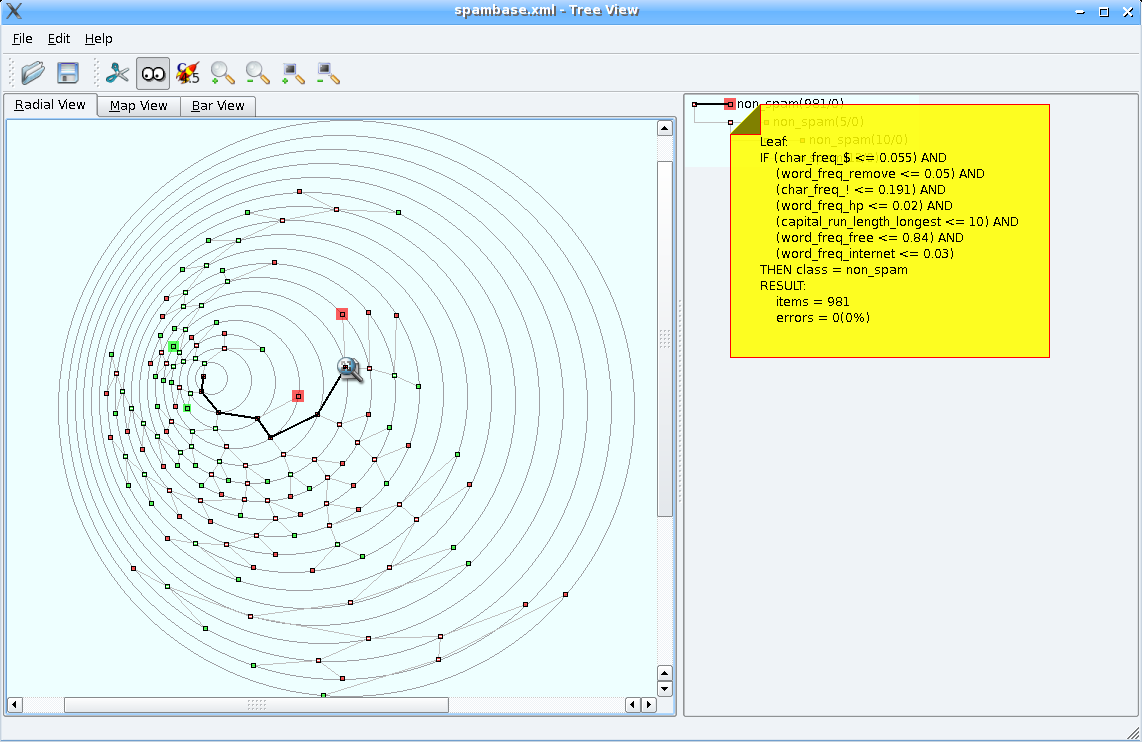Click the radial view vertical scrollbar up arrow at top

664,128
